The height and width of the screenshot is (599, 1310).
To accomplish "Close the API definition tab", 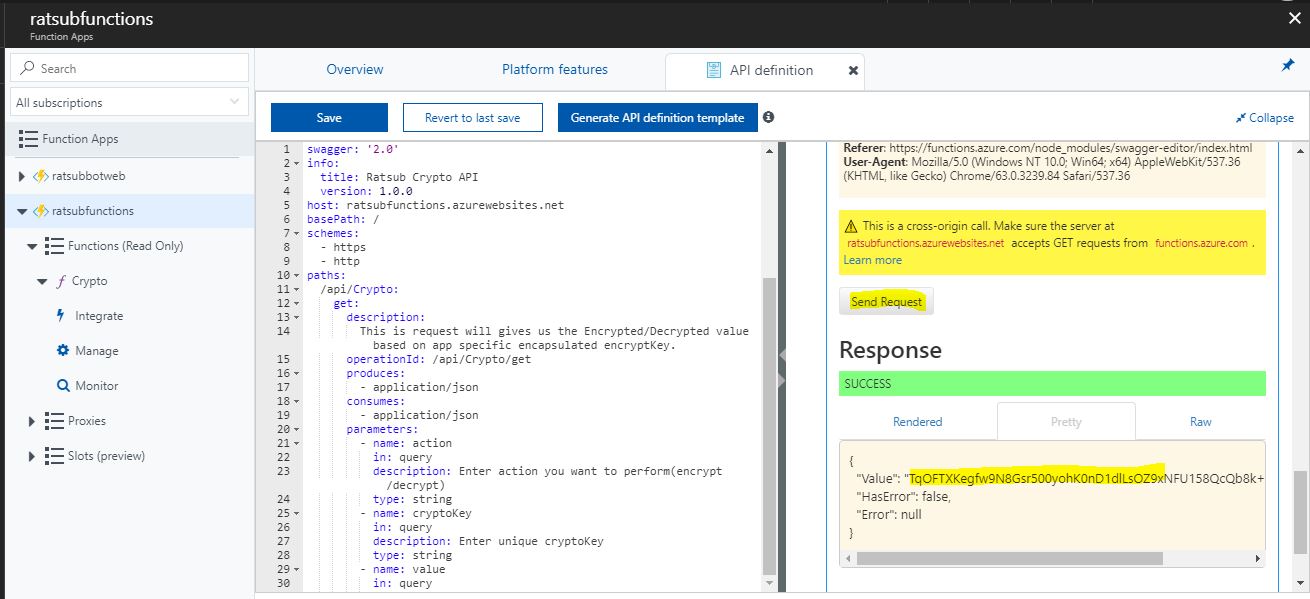I will coord(852,71).
